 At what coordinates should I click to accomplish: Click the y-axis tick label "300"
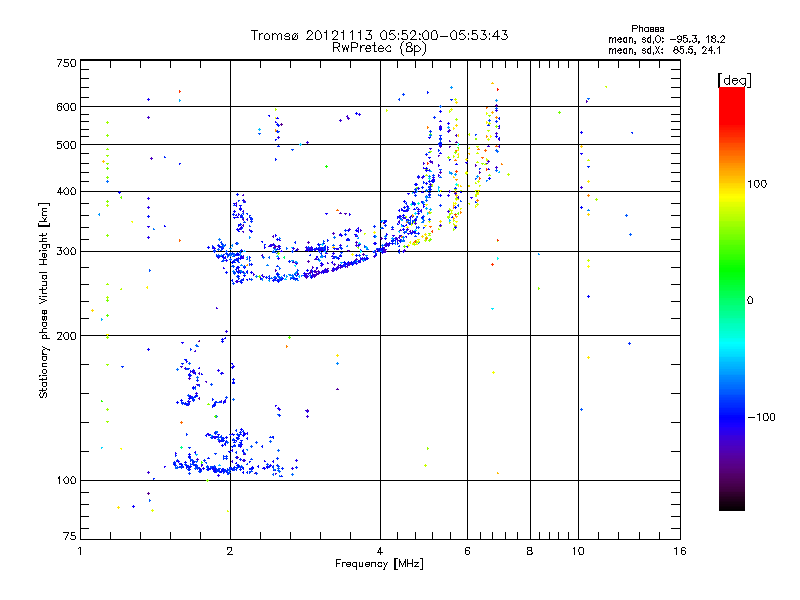[x=66, y=251]
